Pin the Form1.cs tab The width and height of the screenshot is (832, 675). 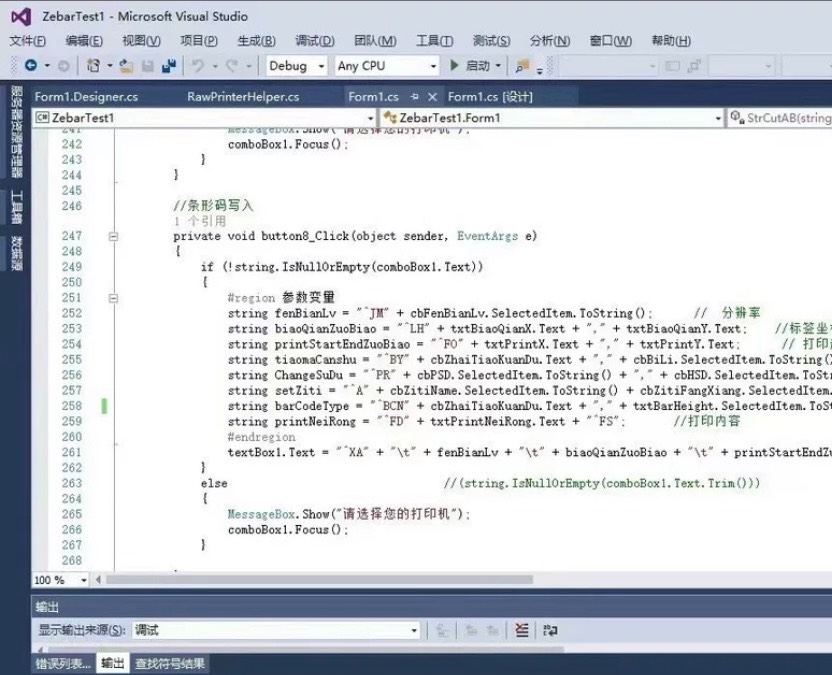[x=415, y=97]
